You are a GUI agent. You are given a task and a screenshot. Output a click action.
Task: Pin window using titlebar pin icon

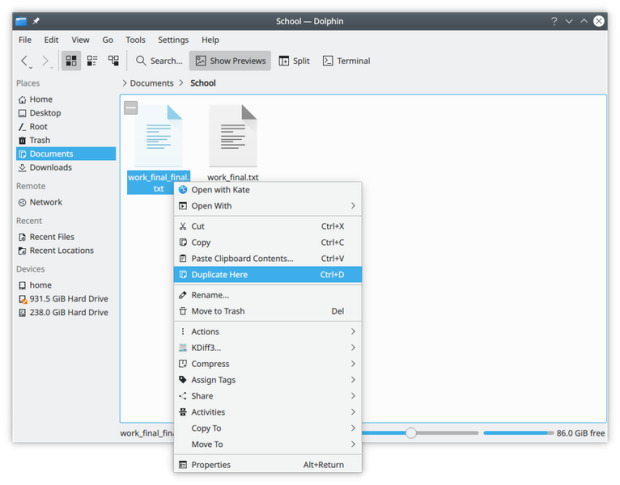(37, 21)
